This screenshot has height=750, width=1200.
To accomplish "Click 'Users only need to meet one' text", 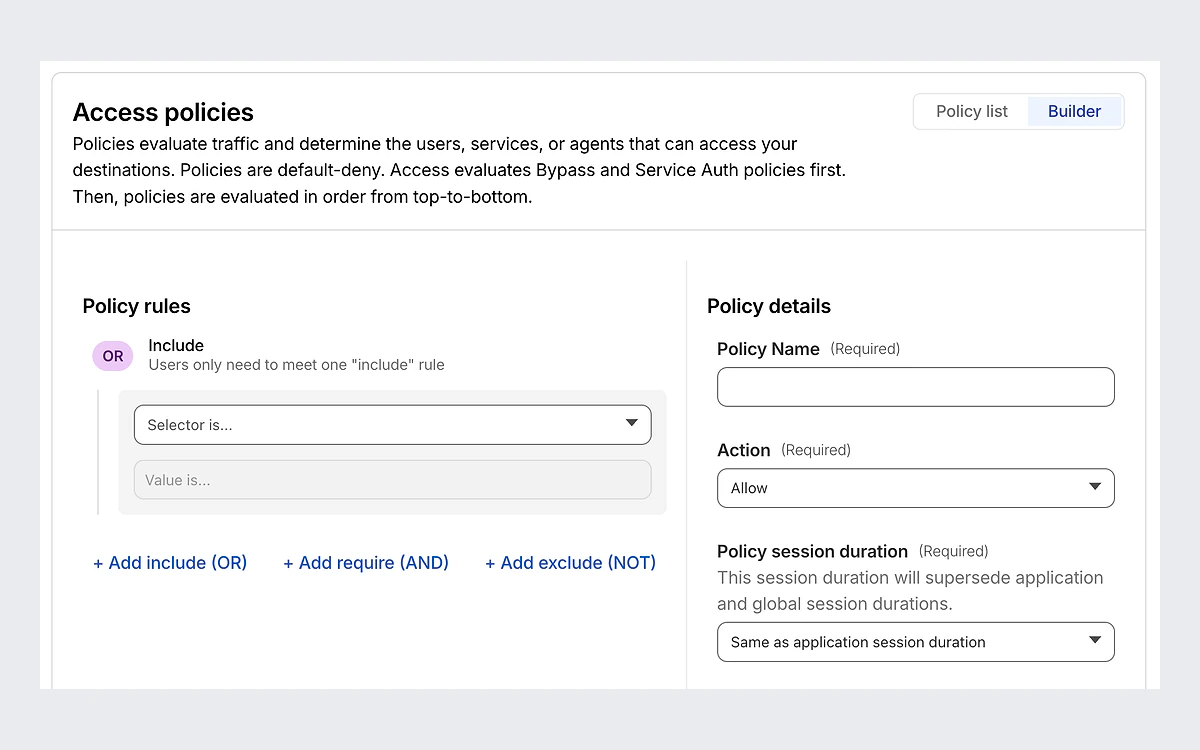I will coord(296,365).
